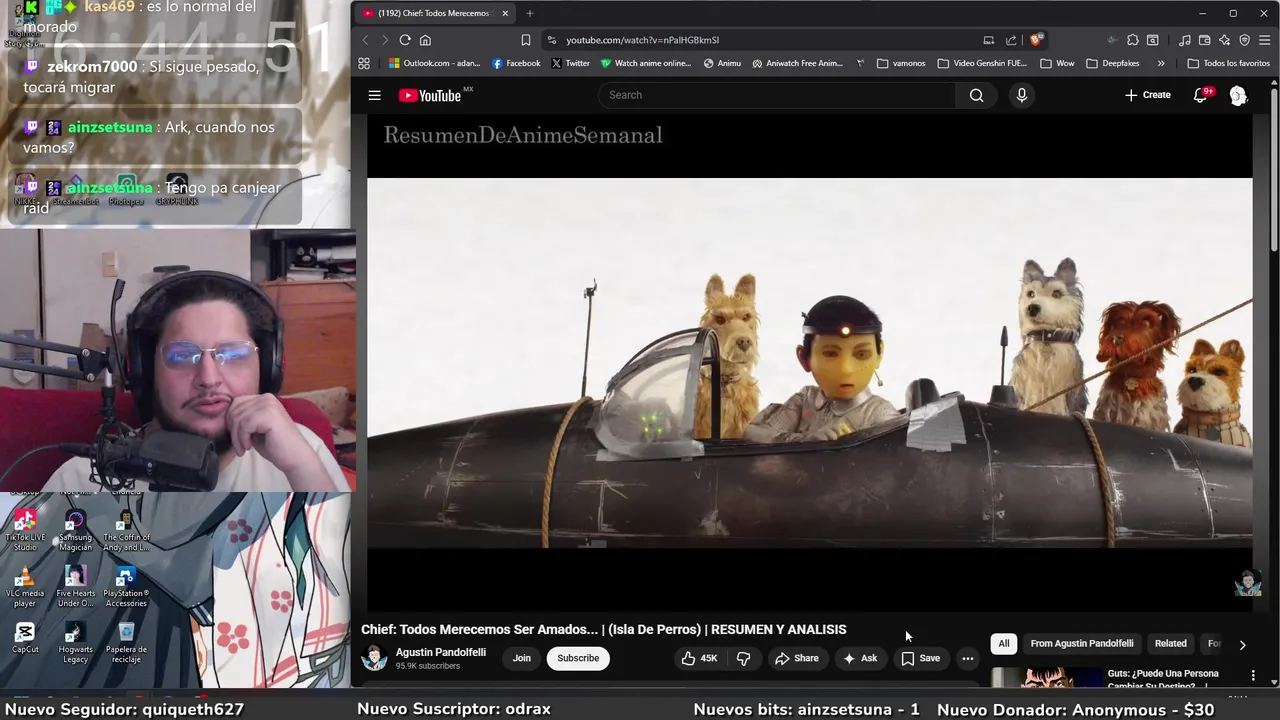Start voice search with the microphone
1280x720 pixels.
pyautogui.click(x=1021, y=95)
